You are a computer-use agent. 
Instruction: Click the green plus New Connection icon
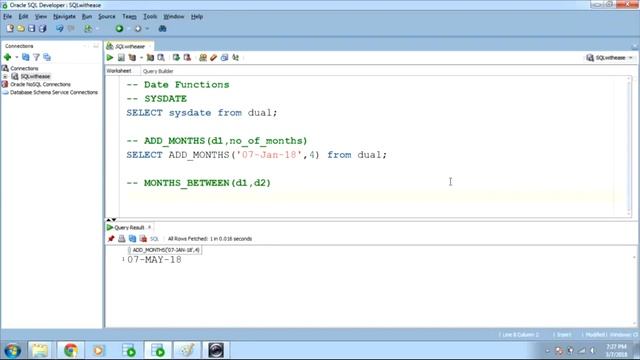pos(7,57)
